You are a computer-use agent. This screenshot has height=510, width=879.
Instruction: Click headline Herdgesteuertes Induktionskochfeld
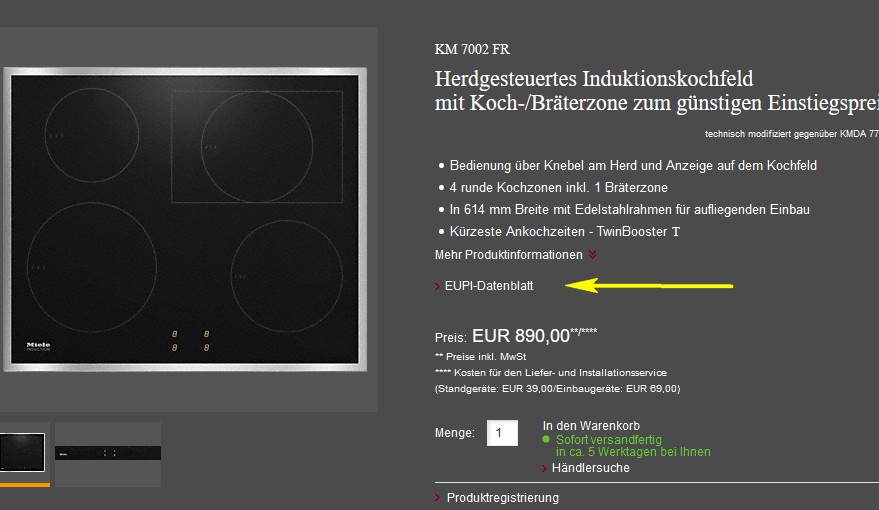point(594,78)
